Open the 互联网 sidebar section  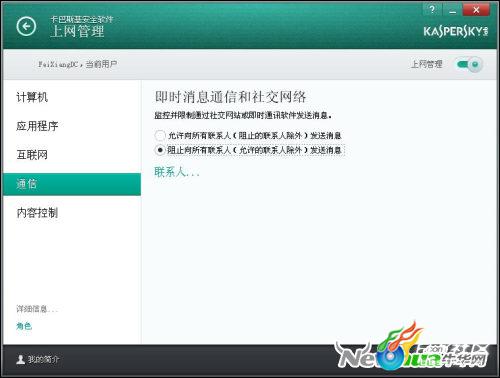pos(32,155)
